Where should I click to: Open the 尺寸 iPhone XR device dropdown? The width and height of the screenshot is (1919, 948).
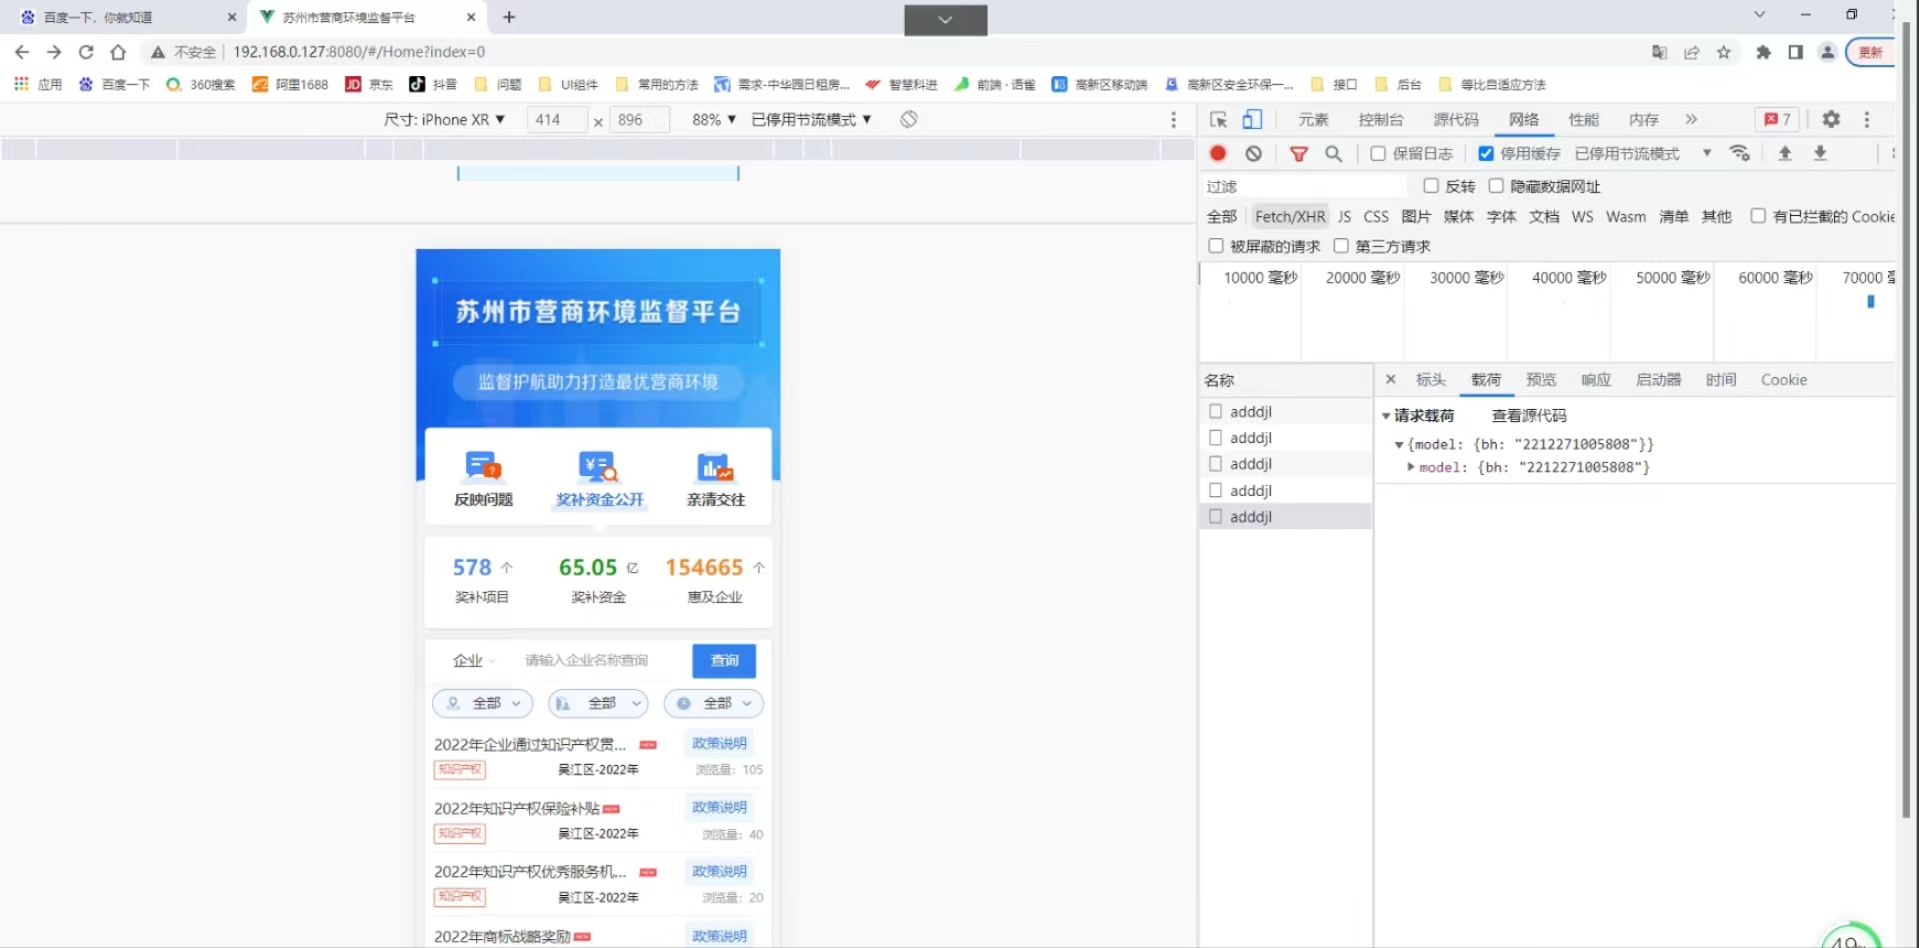pyautogui.click(x=444, y=119)
